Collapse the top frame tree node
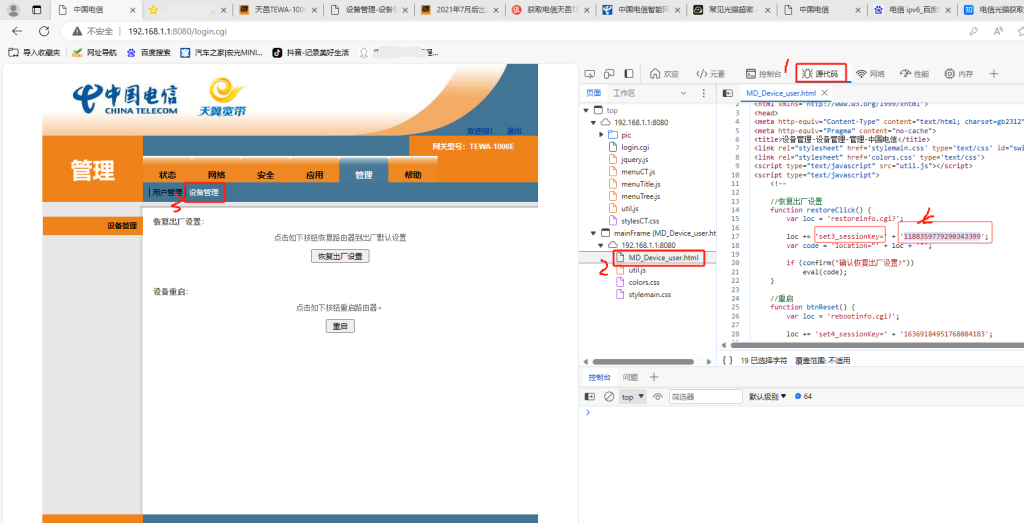The width and height of the screenshot is (1024, 523). [585, 110]
